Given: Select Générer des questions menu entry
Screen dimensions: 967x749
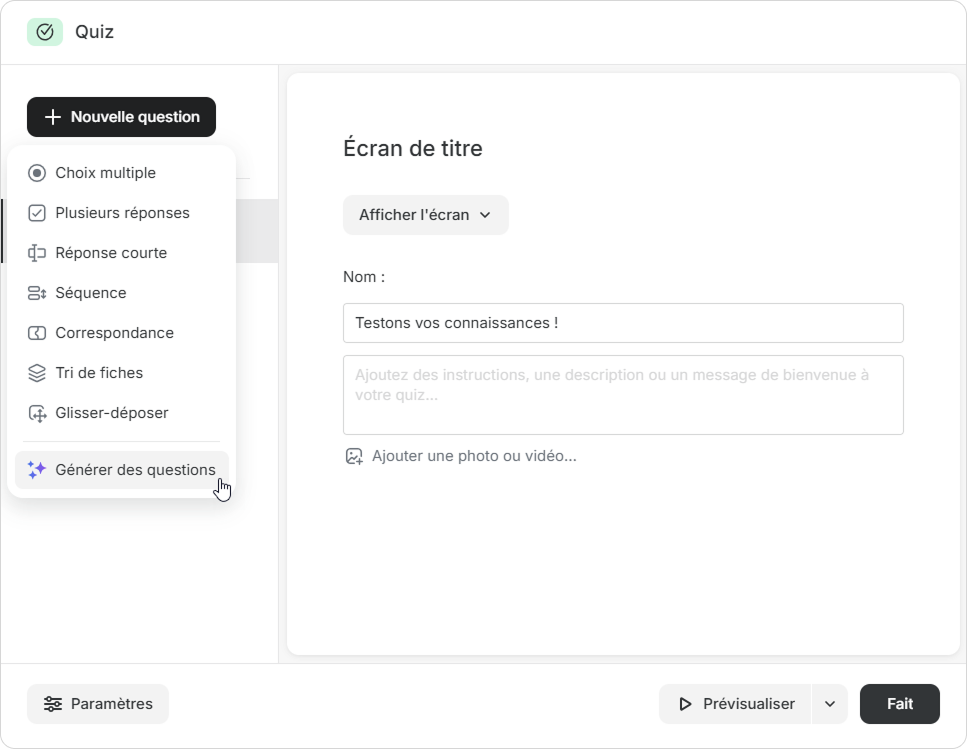Looking at the screenshot, I should coord(135,470).
